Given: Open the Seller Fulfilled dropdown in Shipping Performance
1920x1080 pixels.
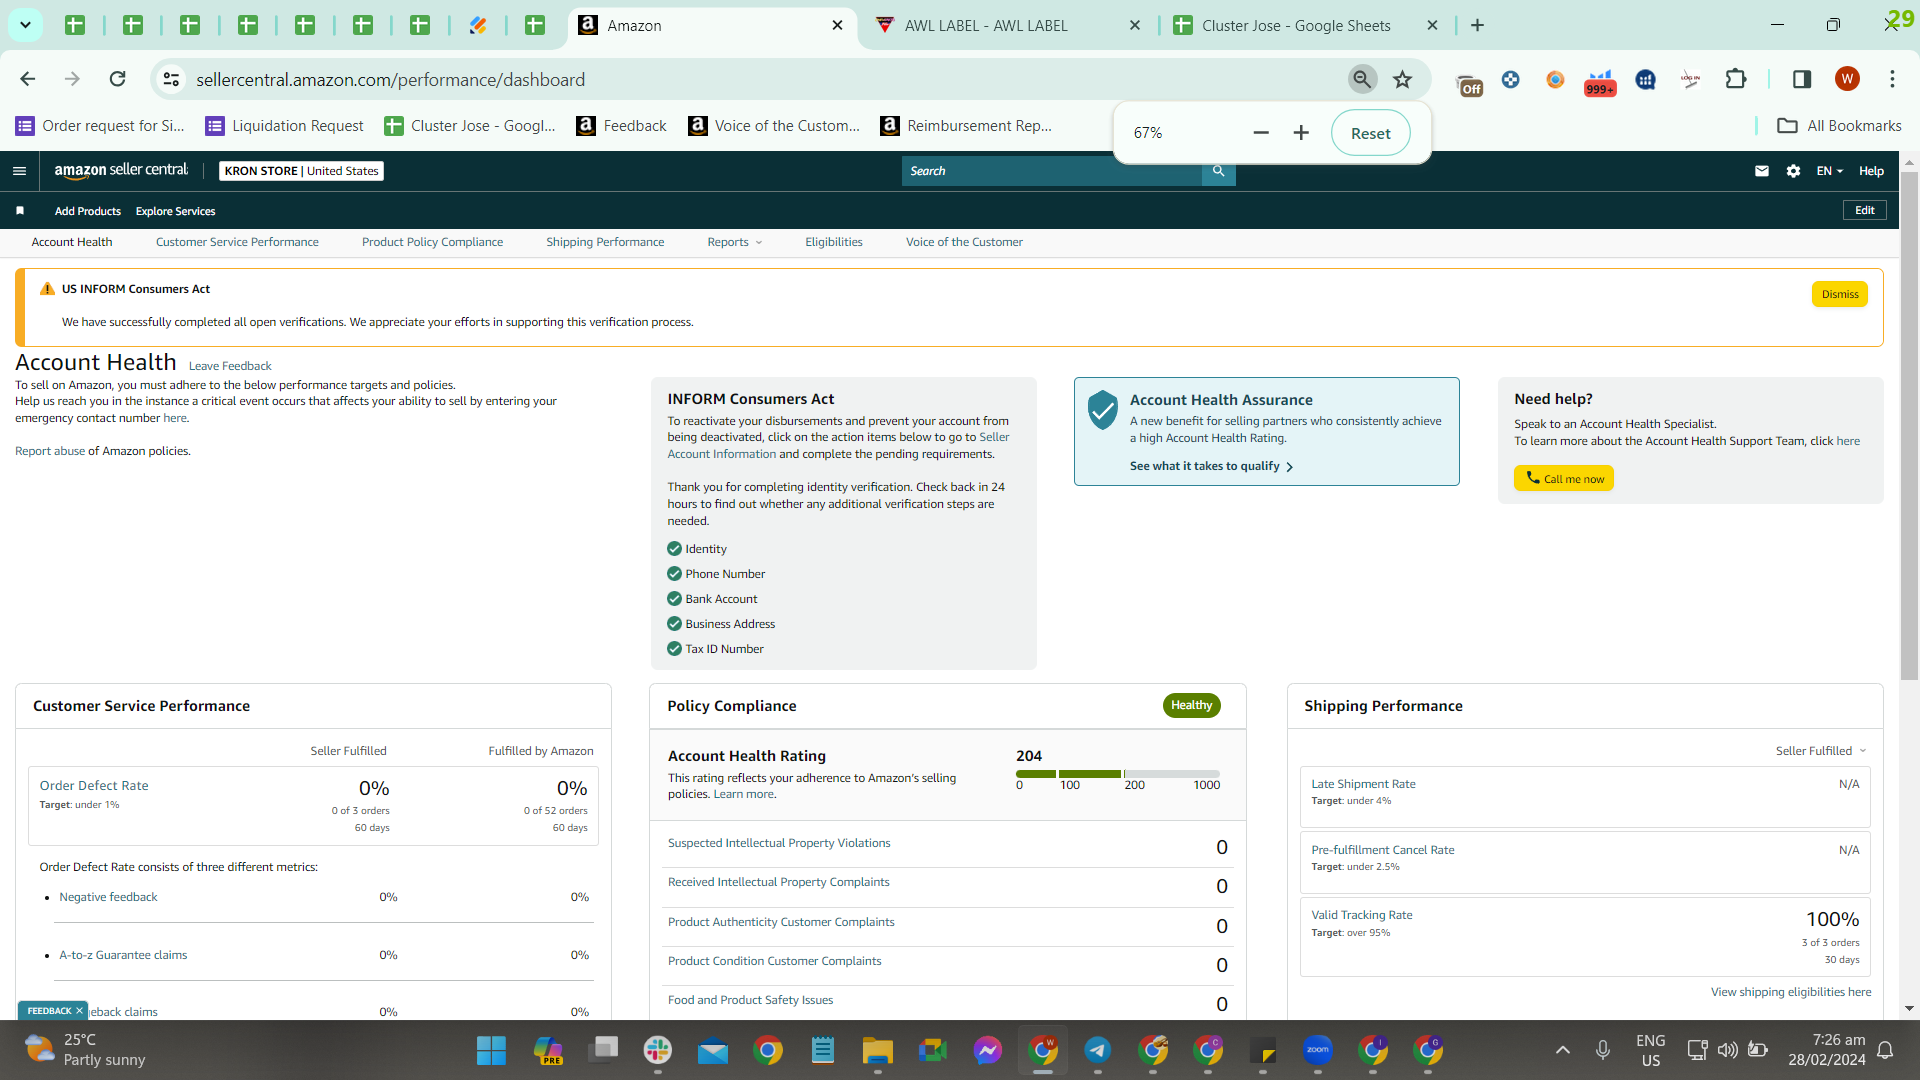Looking at the screenshot, I should pos(1821,751).
